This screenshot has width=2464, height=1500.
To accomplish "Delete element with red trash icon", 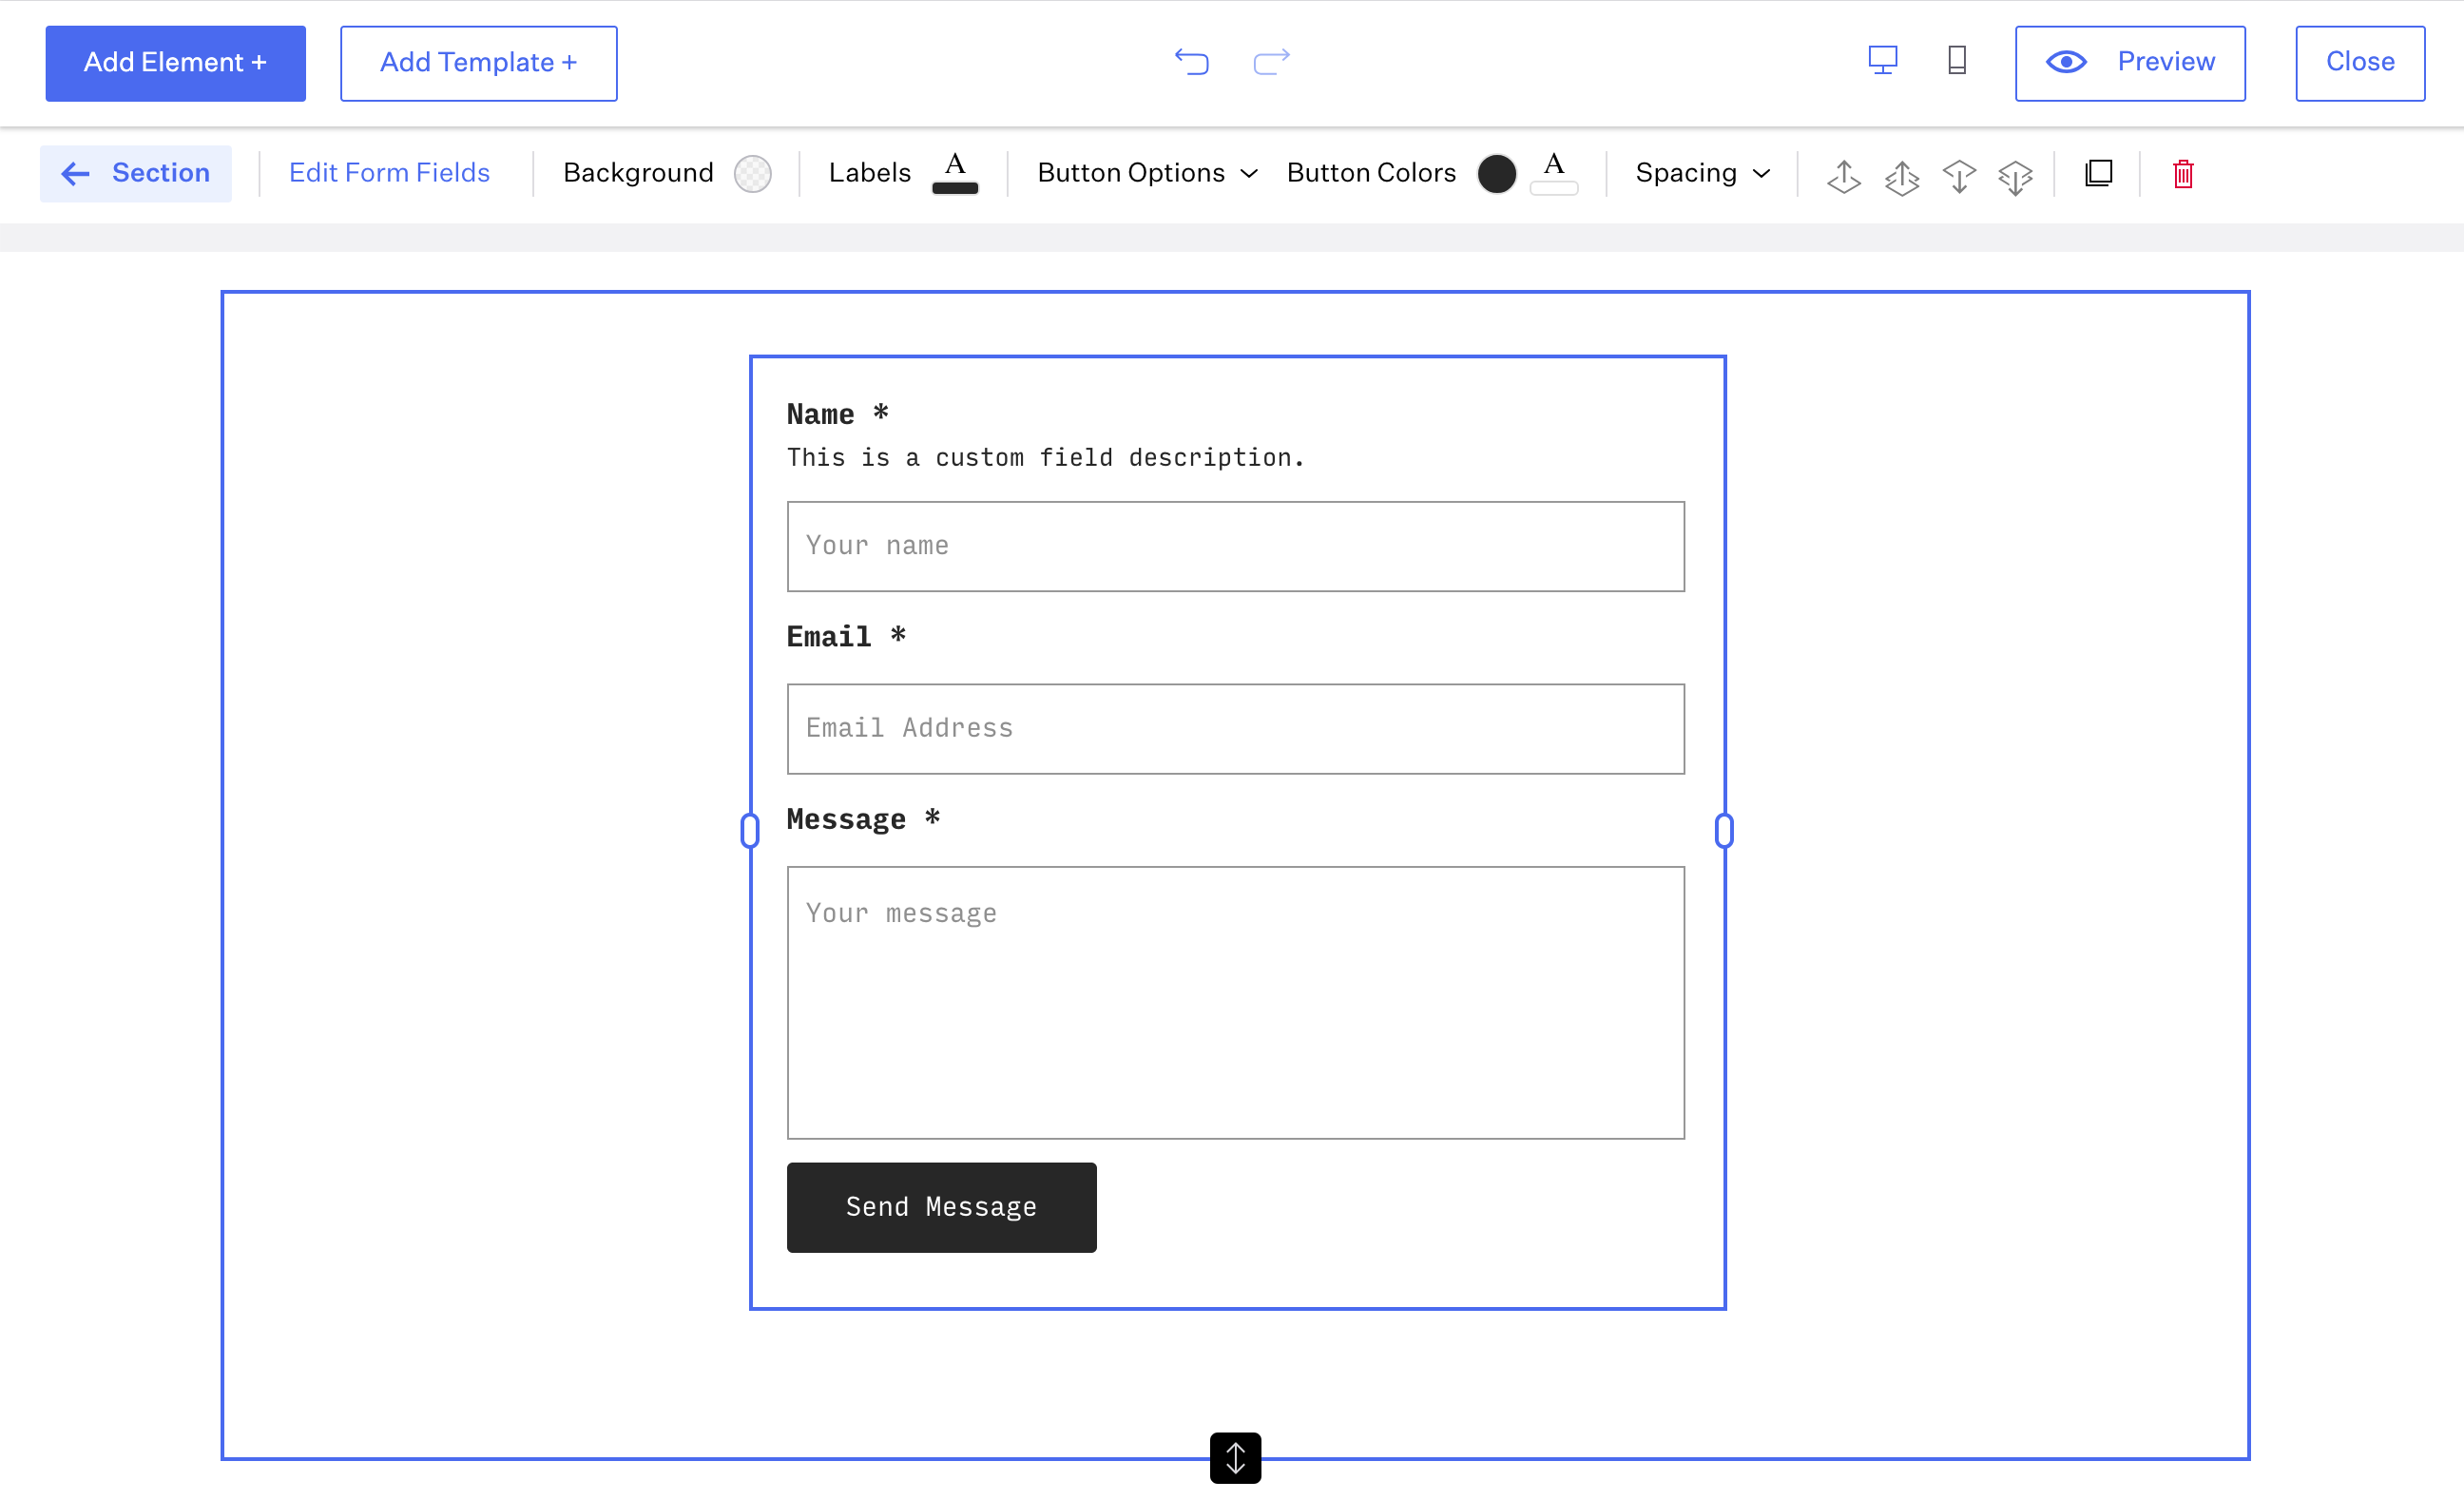I will click(2182, 174).
